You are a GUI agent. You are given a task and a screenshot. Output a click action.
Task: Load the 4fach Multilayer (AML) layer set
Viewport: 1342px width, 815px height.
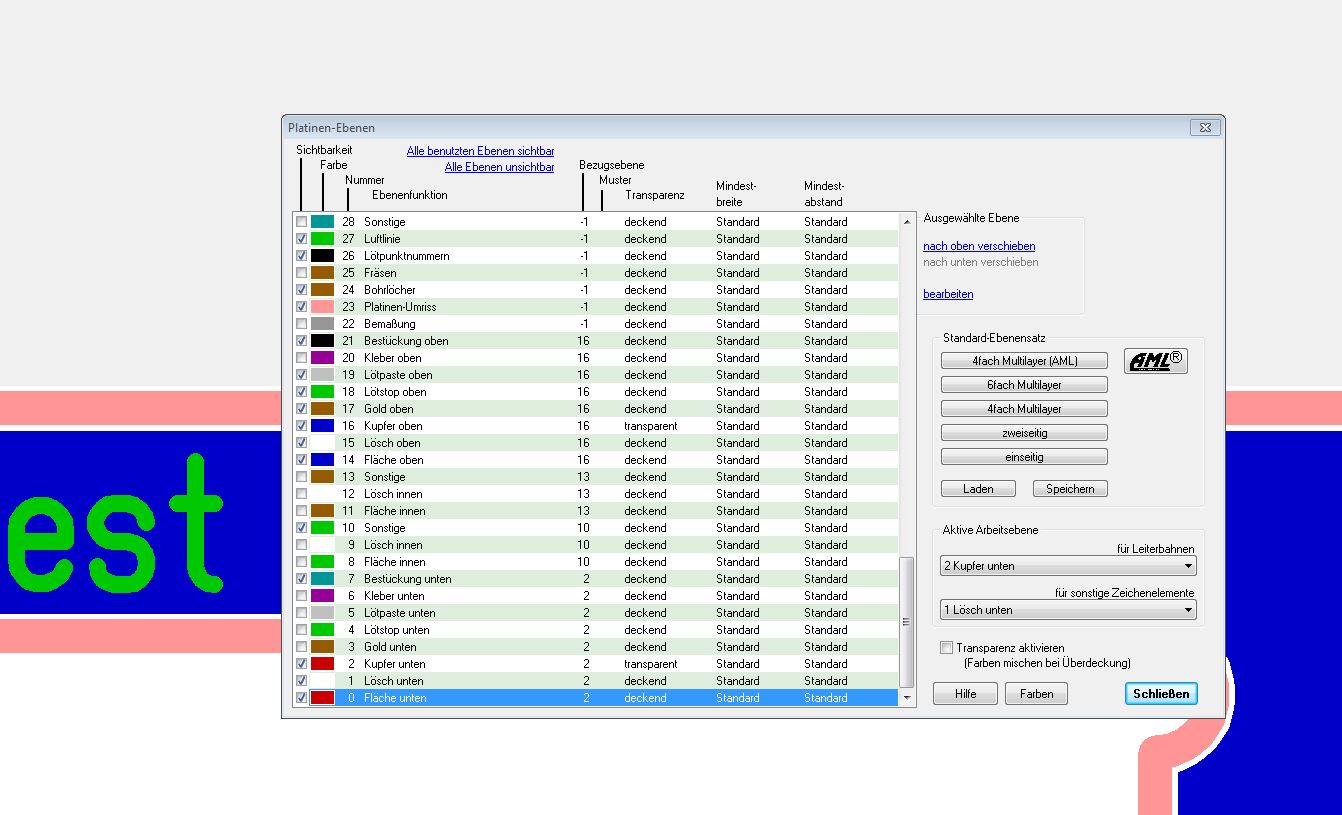coord(1024,361)
